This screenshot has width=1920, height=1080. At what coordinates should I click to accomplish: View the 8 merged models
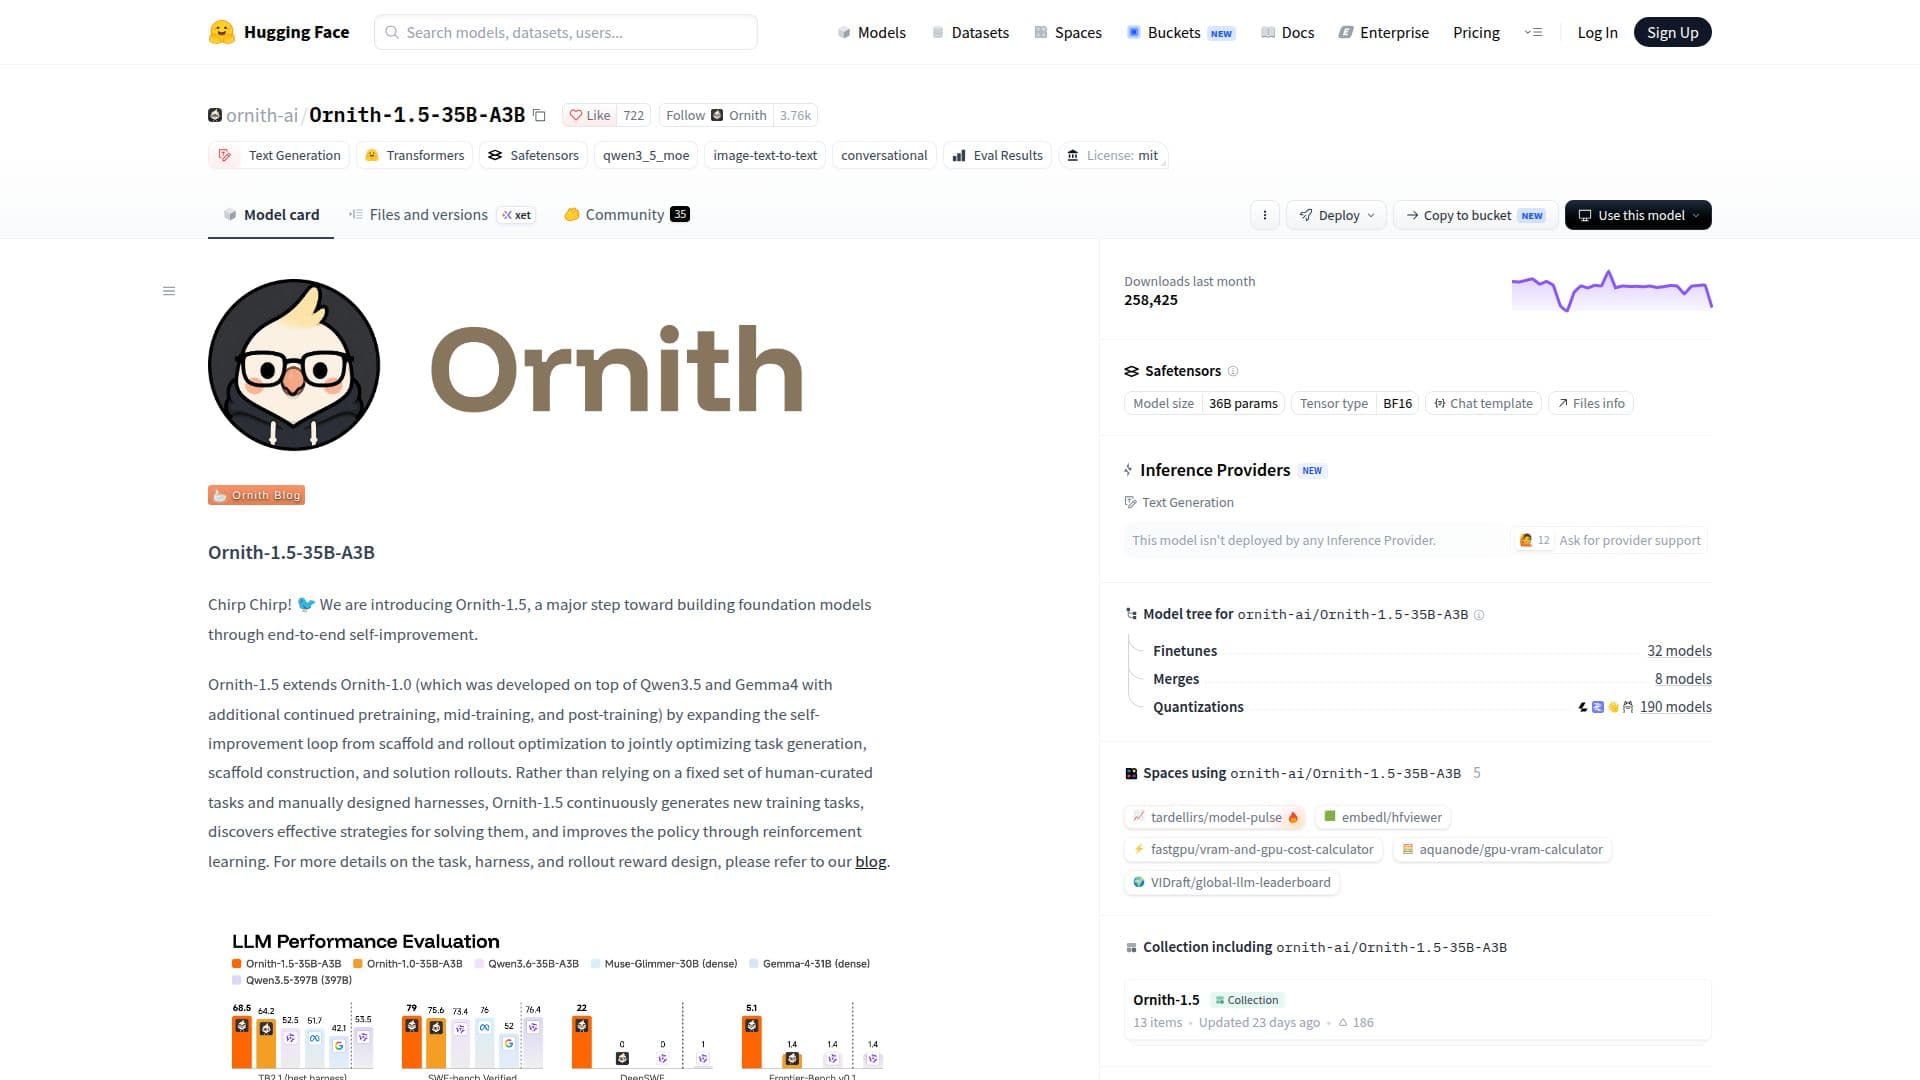[x=1683, y=679]
